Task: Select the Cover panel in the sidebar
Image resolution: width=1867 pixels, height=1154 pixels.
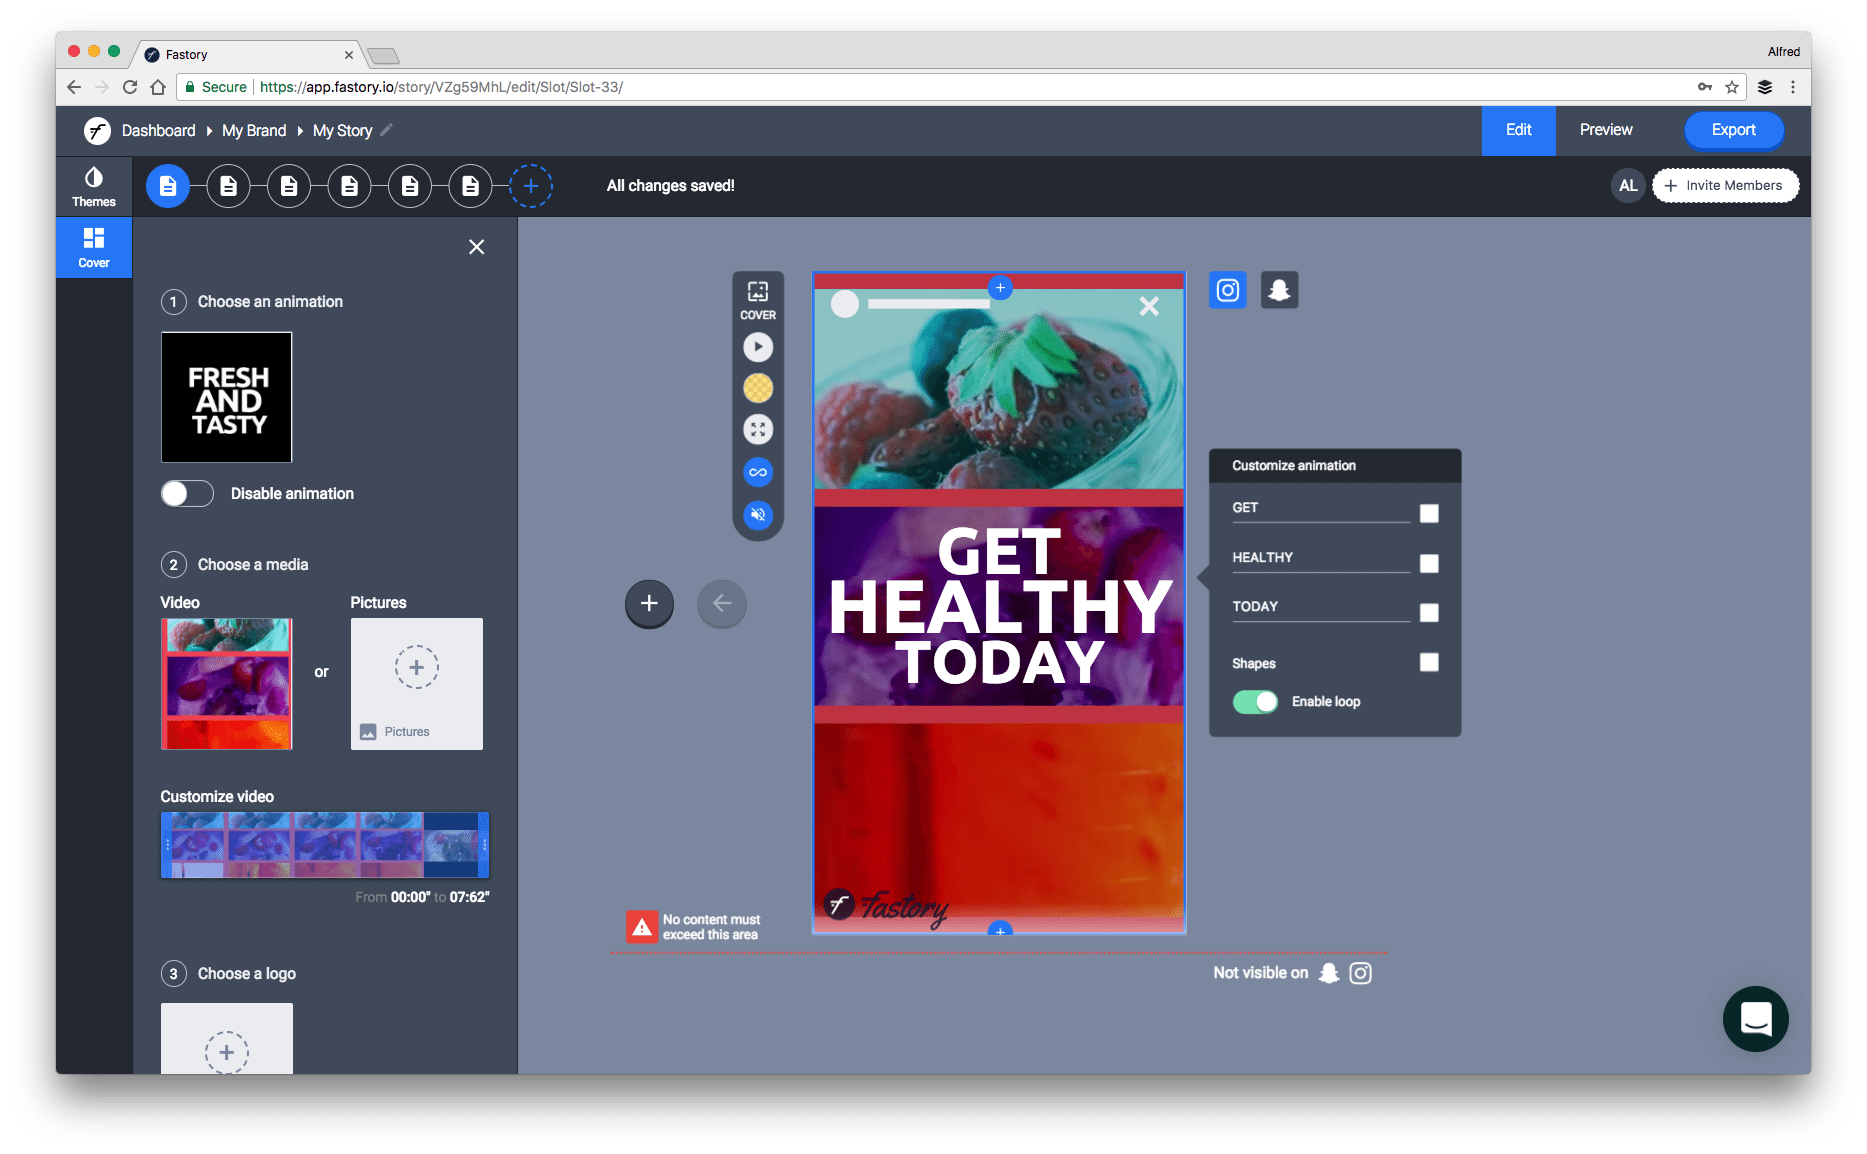Action: 93,246
